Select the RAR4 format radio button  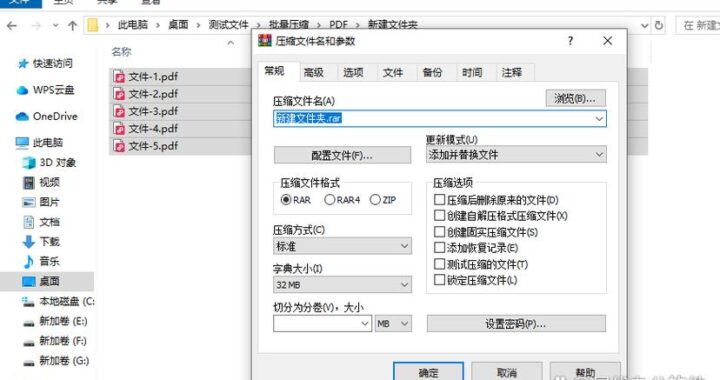tap(330, 200)
